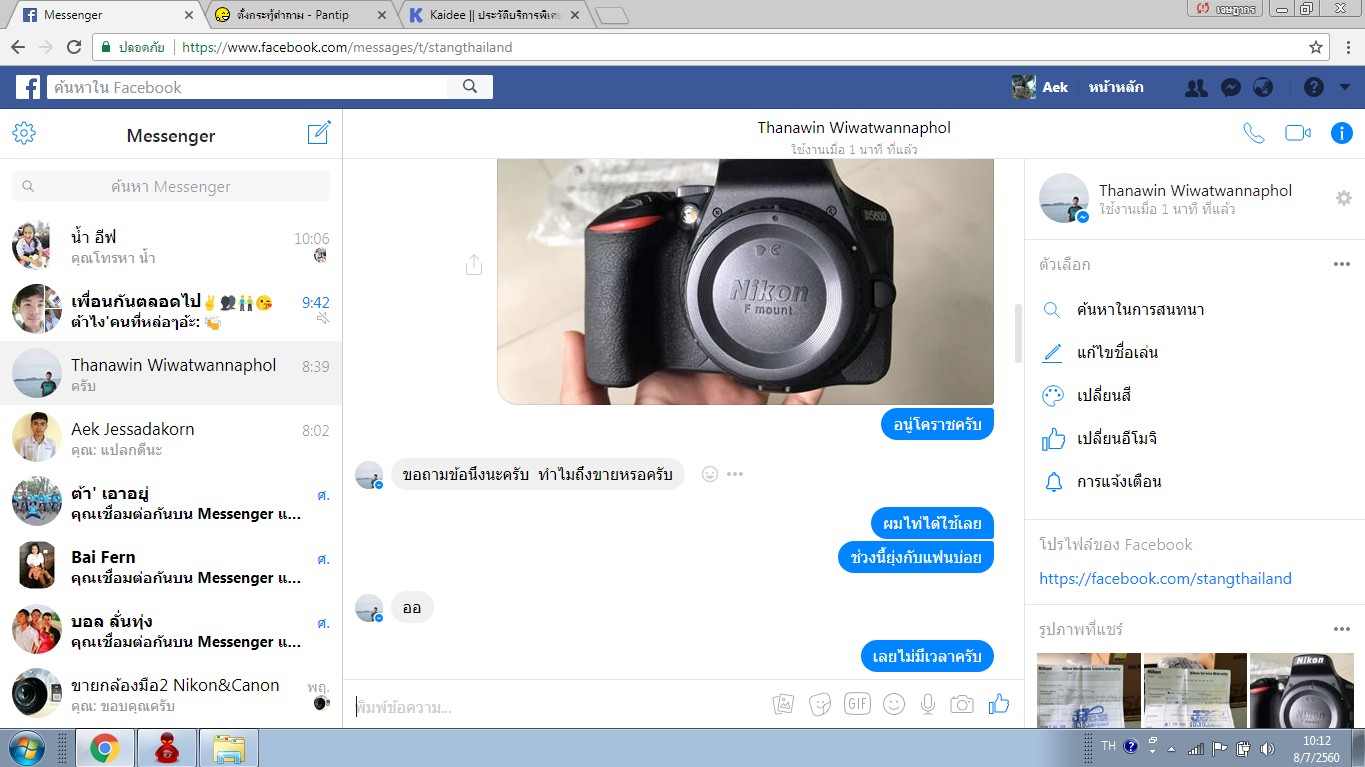This screenshot has width=1365, height=767.
Task: Select the Thanawin Wiwatwannaphol conversation
Action: click(171, 373)
